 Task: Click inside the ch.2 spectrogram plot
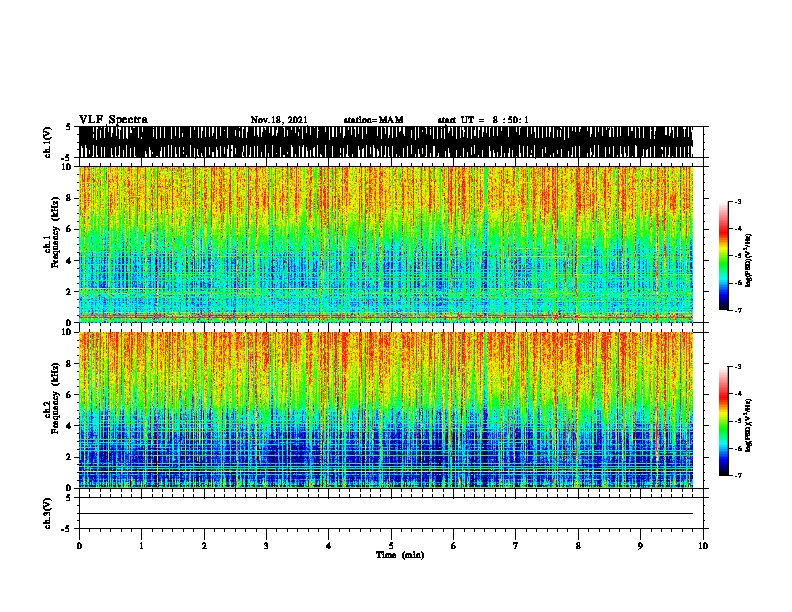(x=386, y=410)
